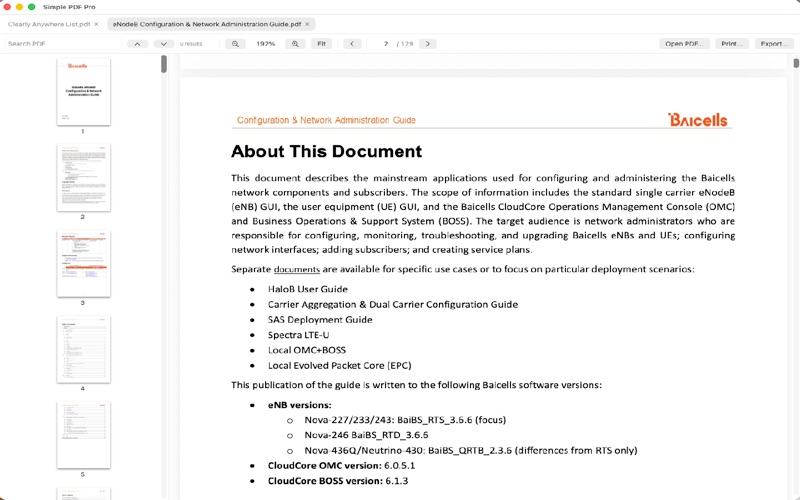Click 'Carrier Aggregation & Dual Carrier Configuration Guide'

pyautogui.click(x=393, y=305)
